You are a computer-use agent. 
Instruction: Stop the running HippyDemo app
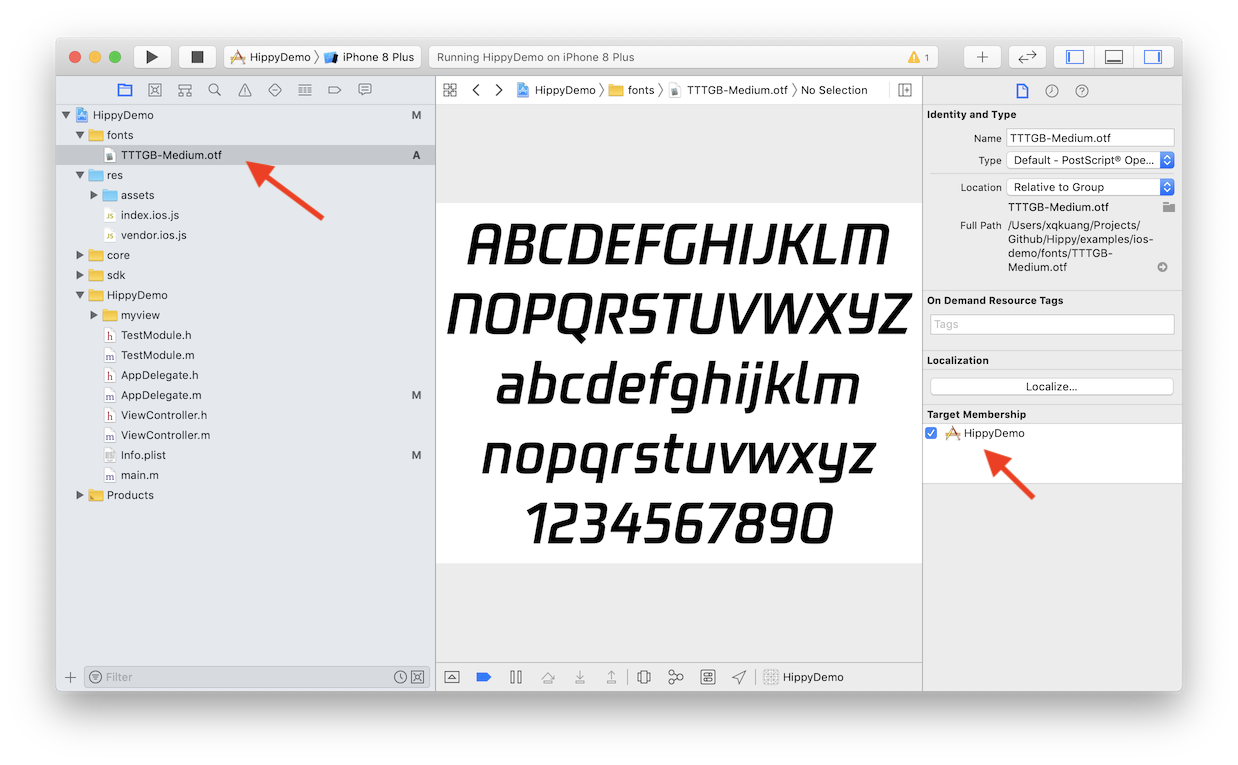(x=197, y=57)
